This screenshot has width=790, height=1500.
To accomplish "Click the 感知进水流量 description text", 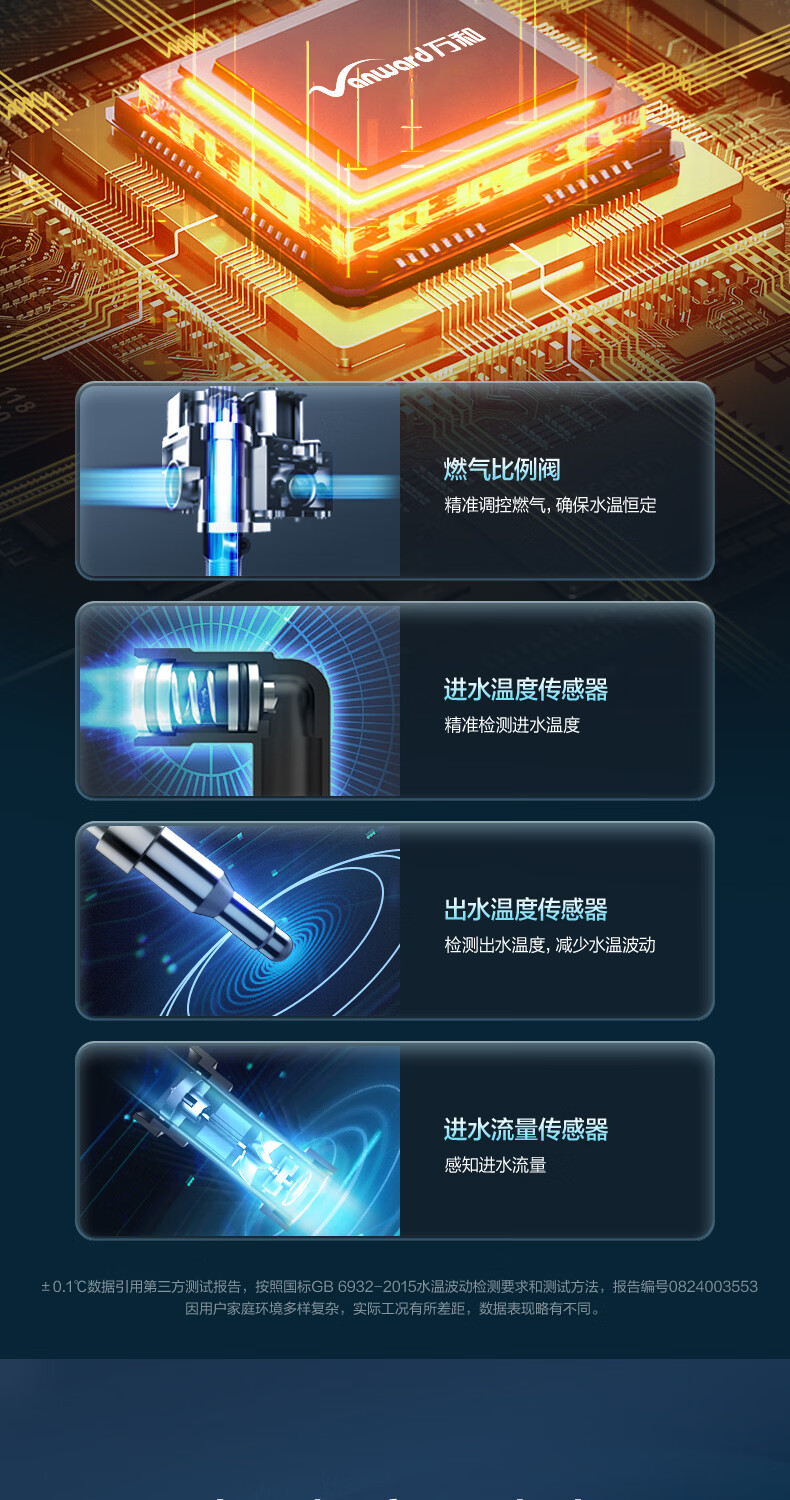I will (495, 1165).
